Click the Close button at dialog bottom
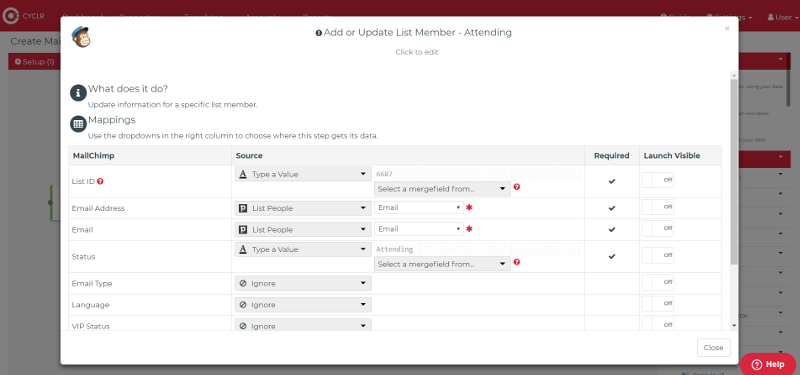 [713, 347]
